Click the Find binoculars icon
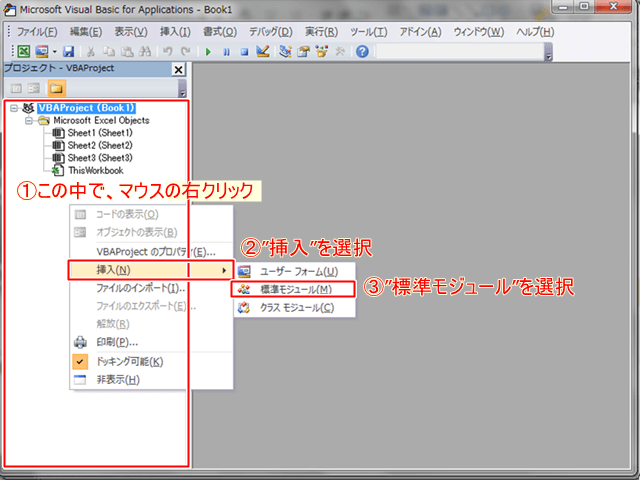 145,51
